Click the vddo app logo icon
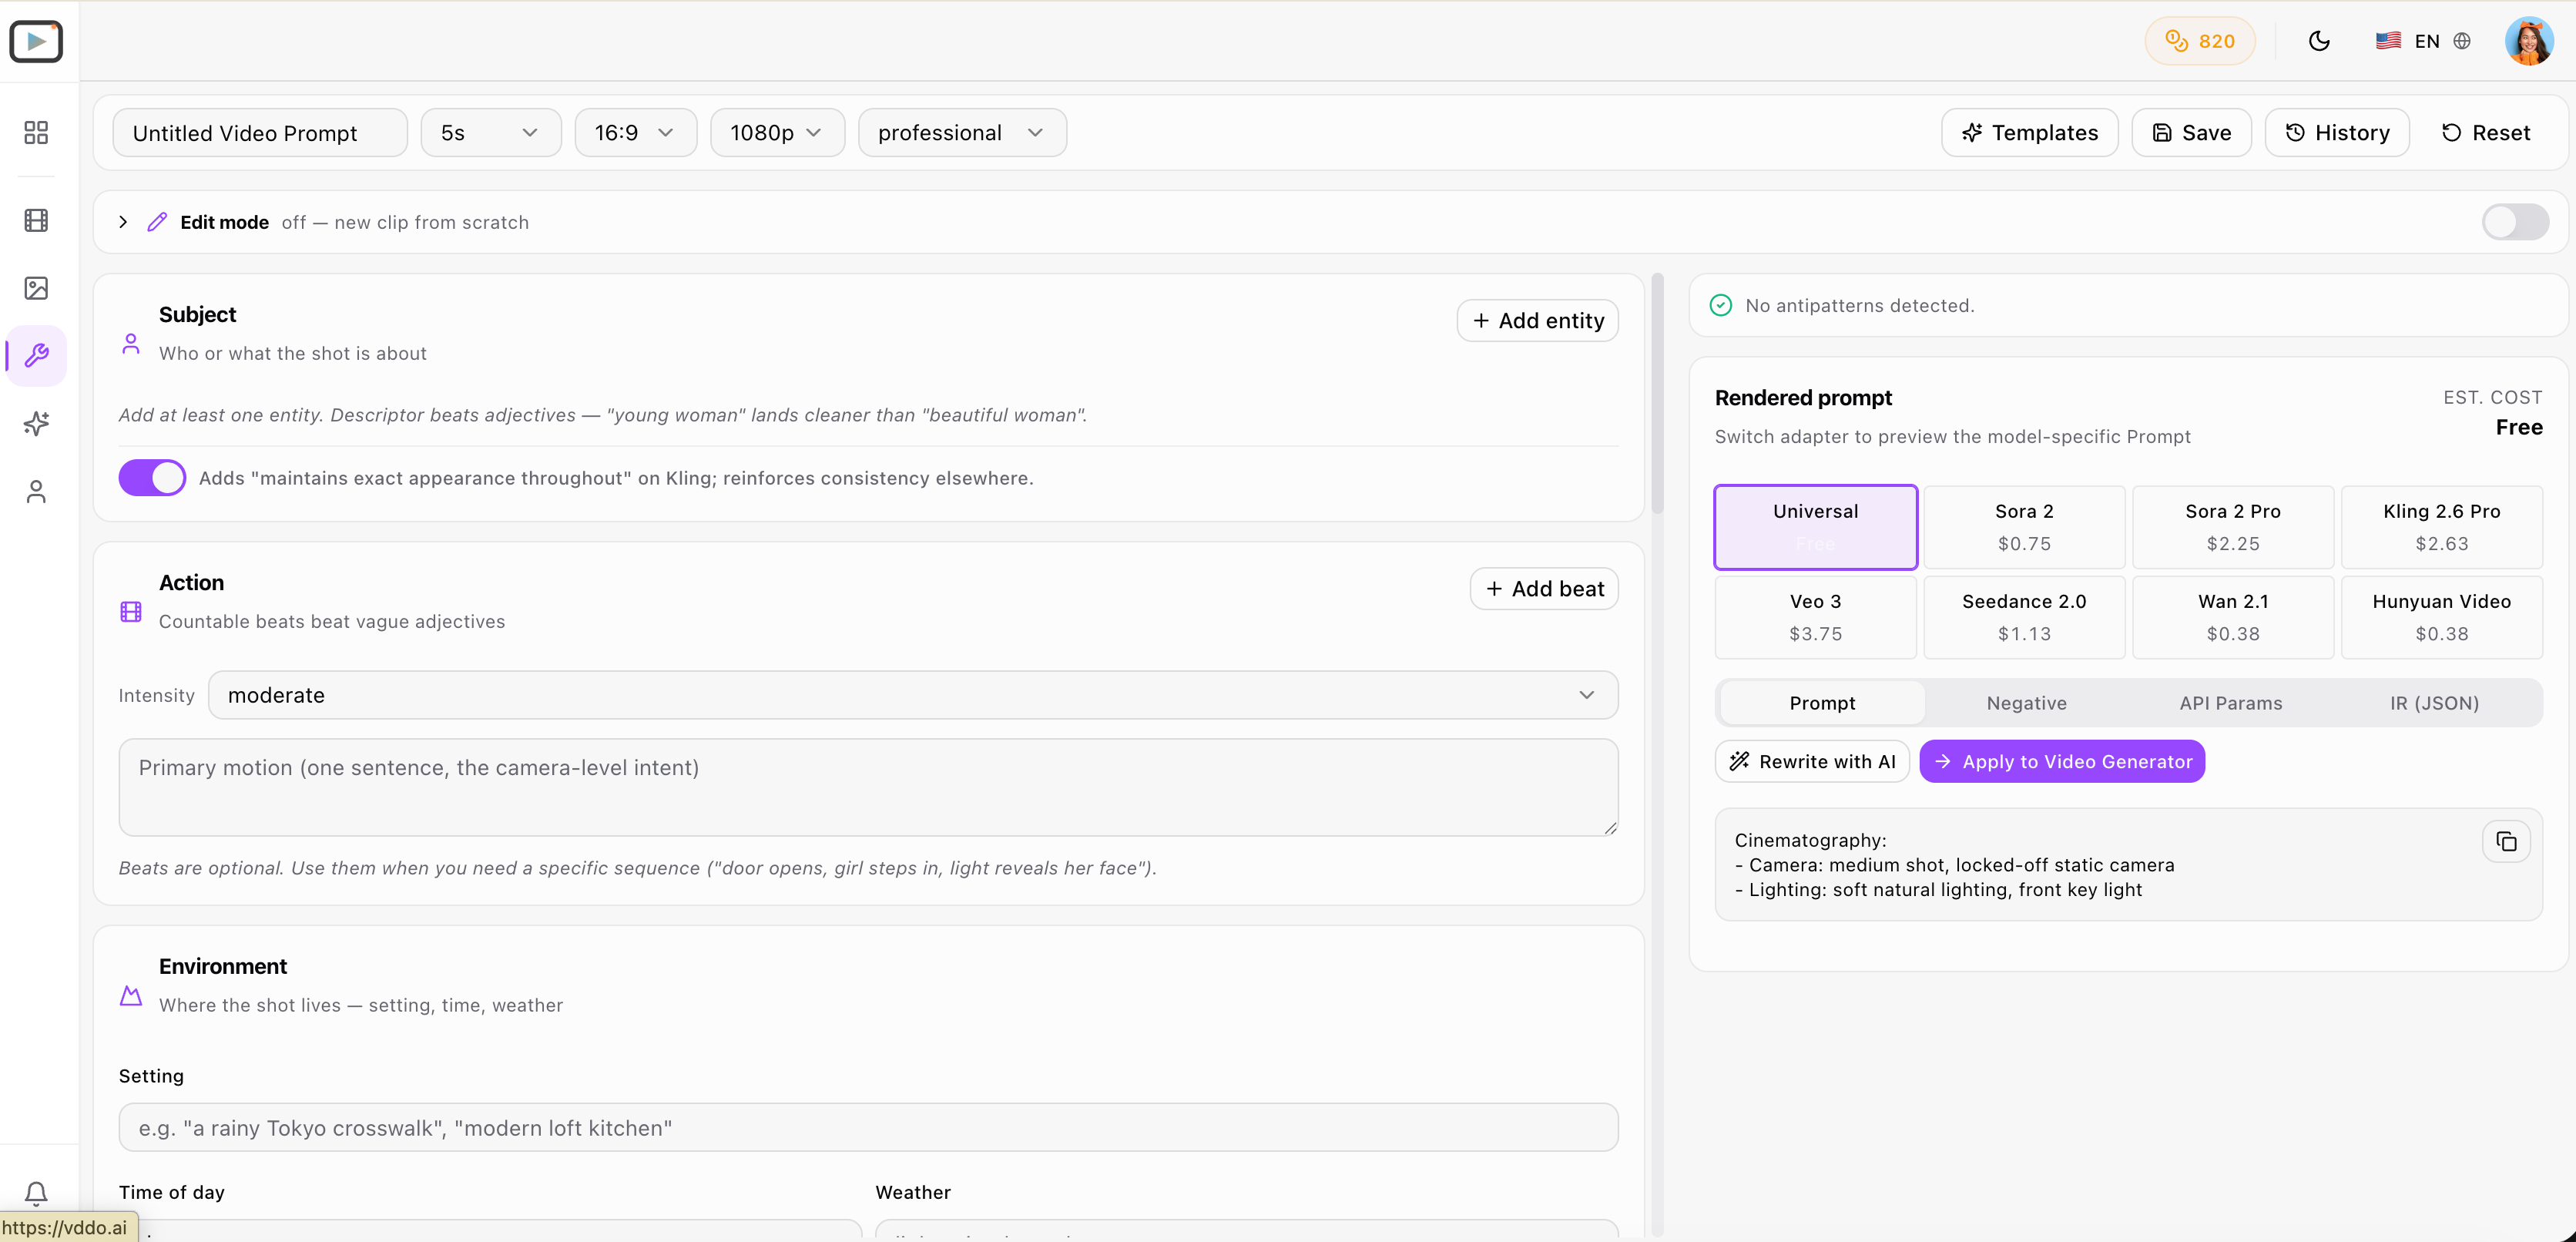Screen dimensions: 2576x1242 point(36,41)
